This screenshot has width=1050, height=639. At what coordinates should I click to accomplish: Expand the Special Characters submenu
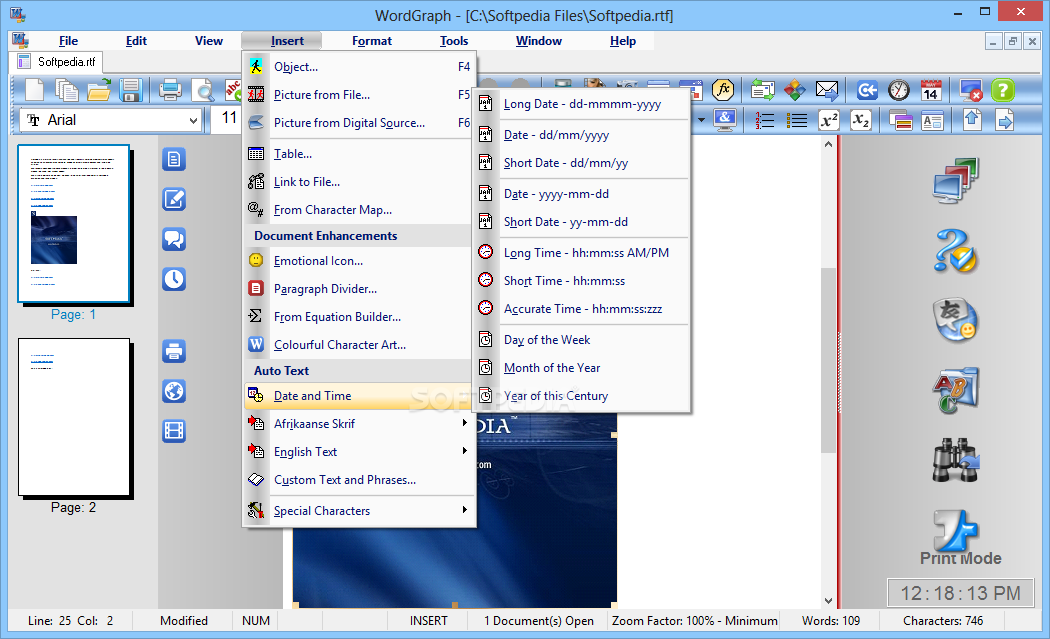click(x=360, y=510)
